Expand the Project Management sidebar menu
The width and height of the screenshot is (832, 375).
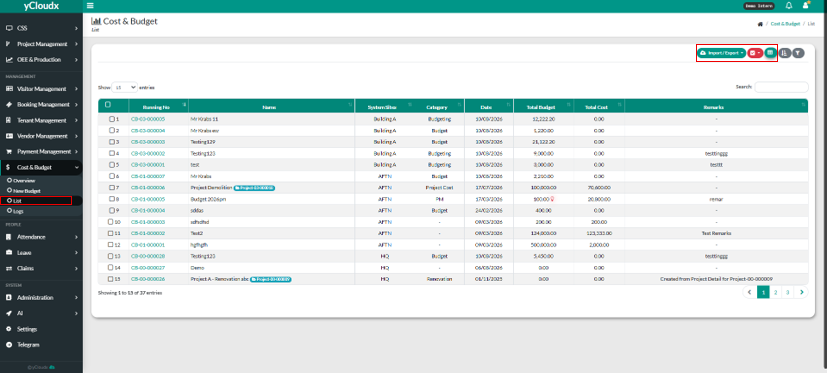(41, 44)
